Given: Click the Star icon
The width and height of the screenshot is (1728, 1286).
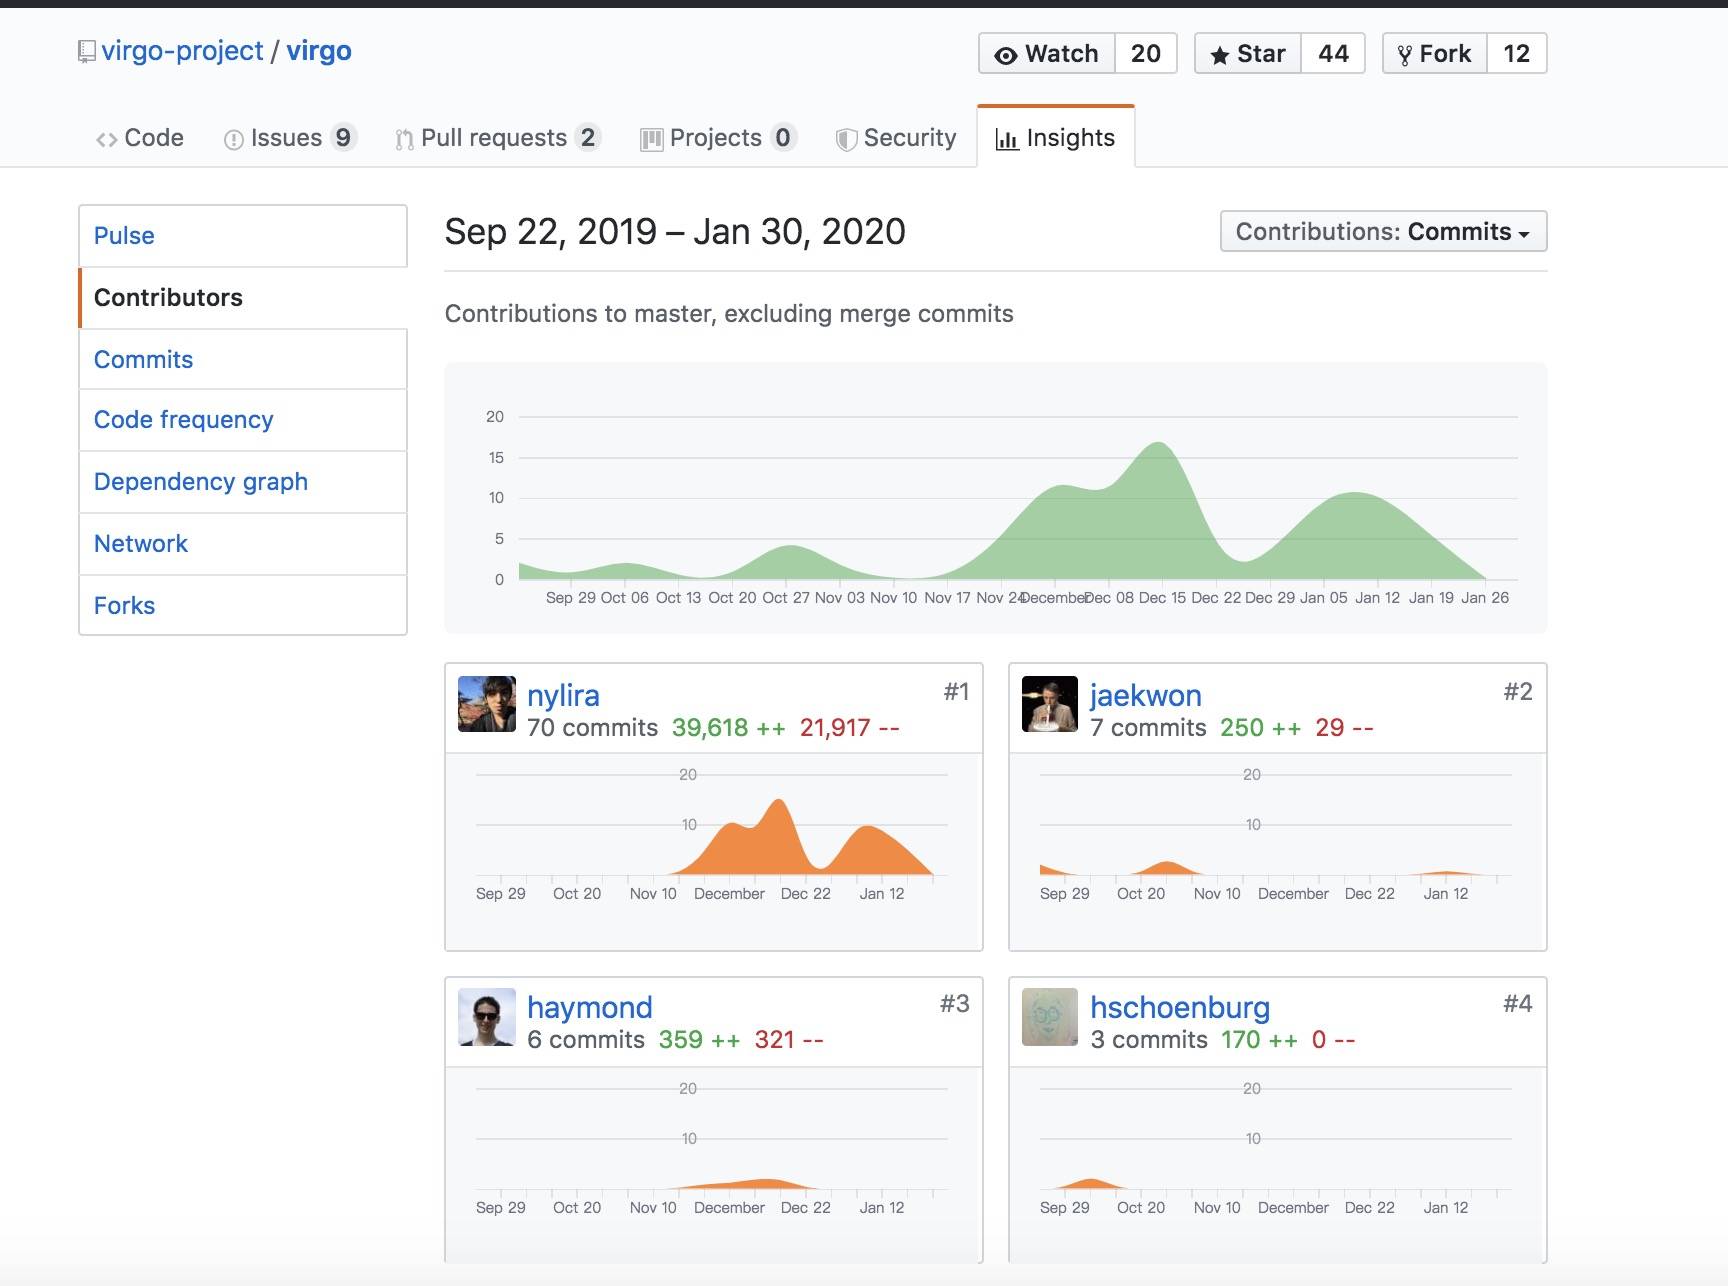Looking at the screenshot, I should pos(1219,55).
